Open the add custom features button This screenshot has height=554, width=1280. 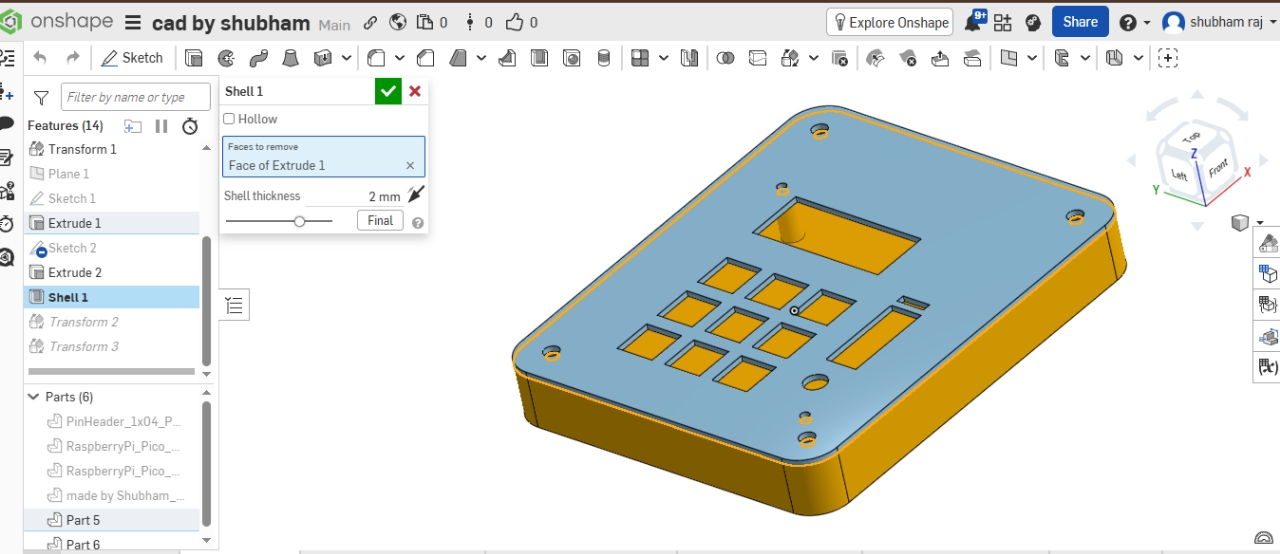1167,58
